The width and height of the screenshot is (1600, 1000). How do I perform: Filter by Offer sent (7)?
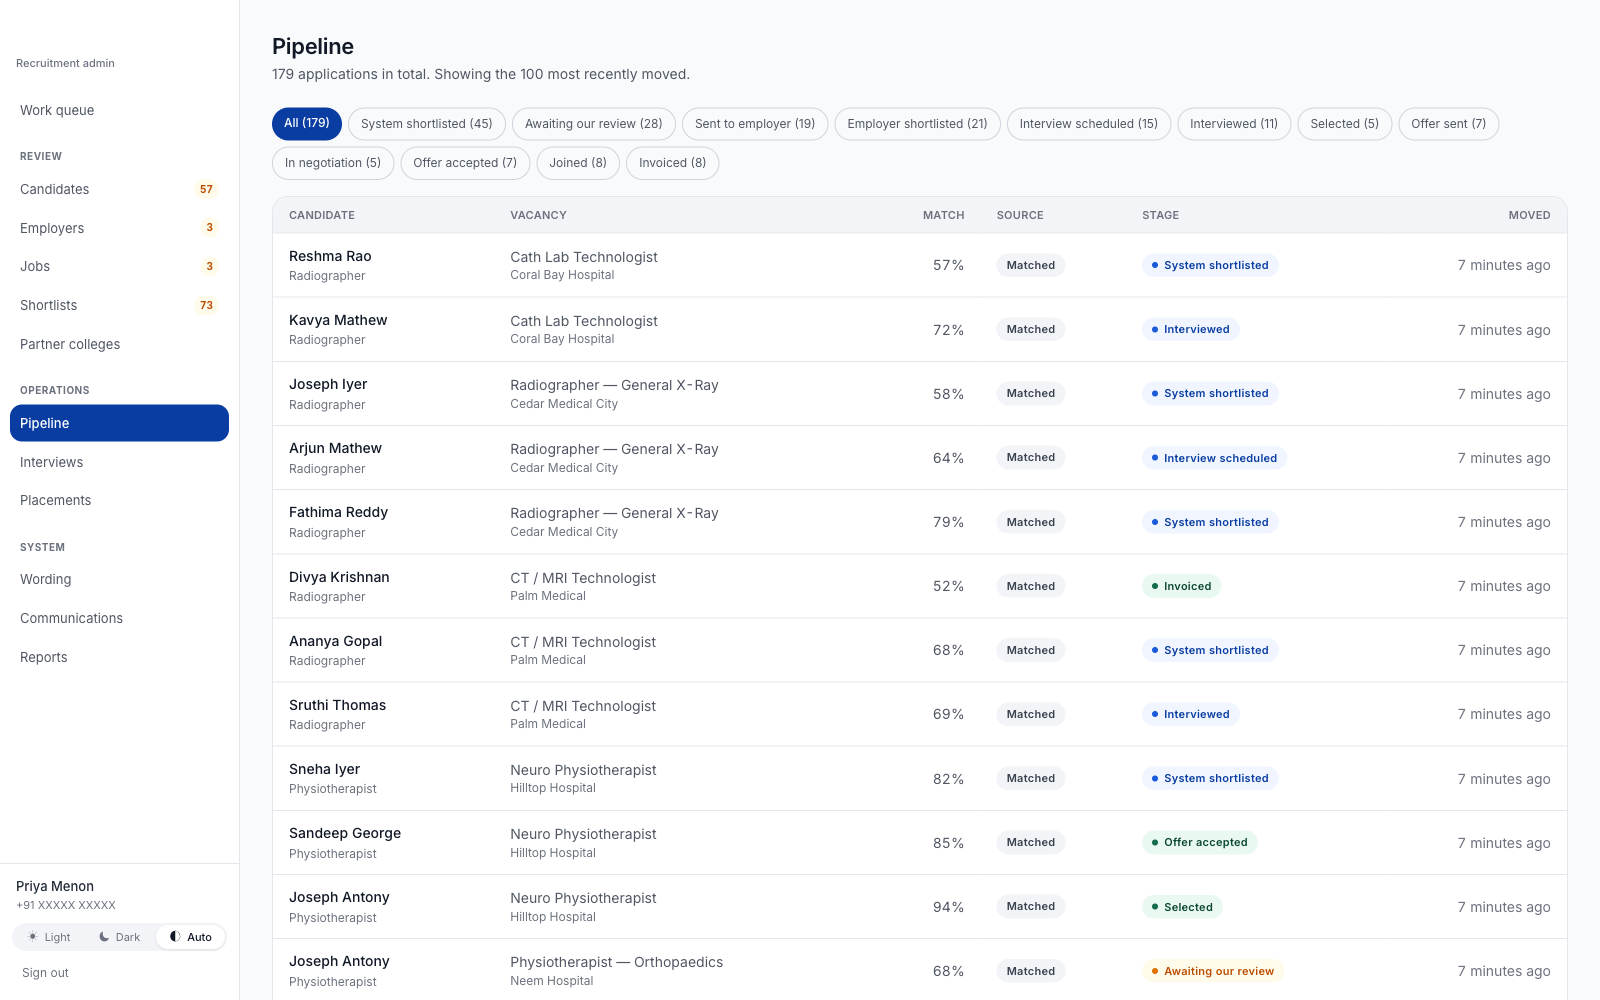[1449, 124]
